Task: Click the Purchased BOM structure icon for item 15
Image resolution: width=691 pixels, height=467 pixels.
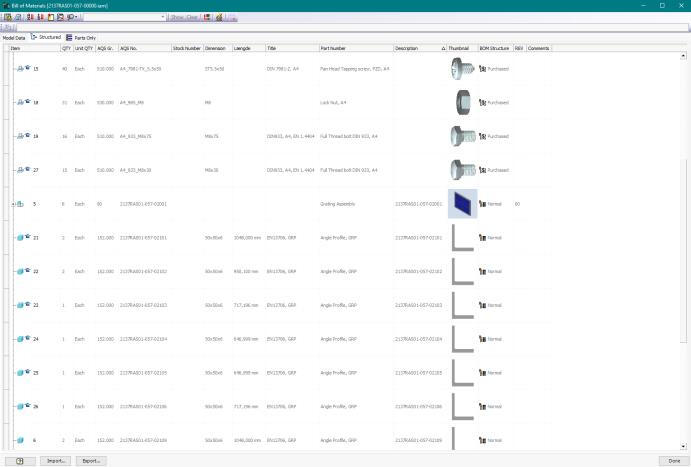Action: point(483,68)
